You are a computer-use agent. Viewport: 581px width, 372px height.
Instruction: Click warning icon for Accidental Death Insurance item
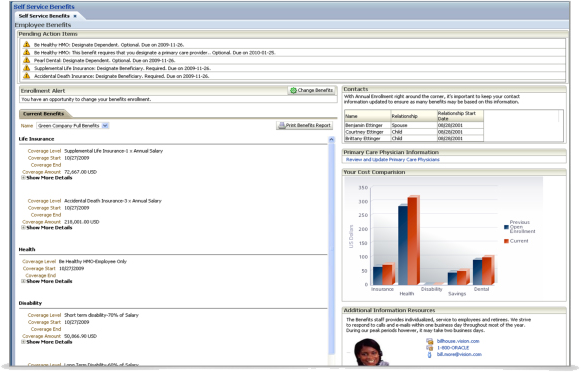pyautogui.click(x=26, y=76)
